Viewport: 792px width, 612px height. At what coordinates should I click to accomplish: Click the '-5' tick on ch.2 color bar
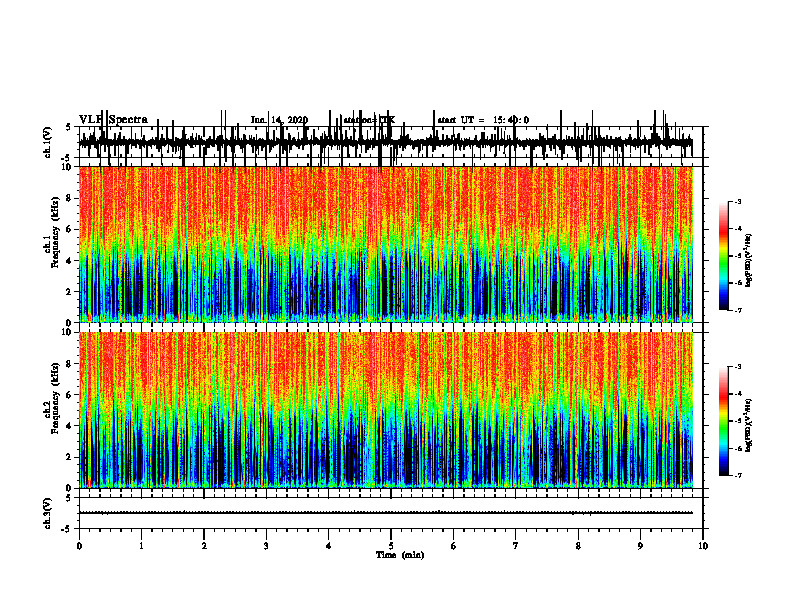738,421
